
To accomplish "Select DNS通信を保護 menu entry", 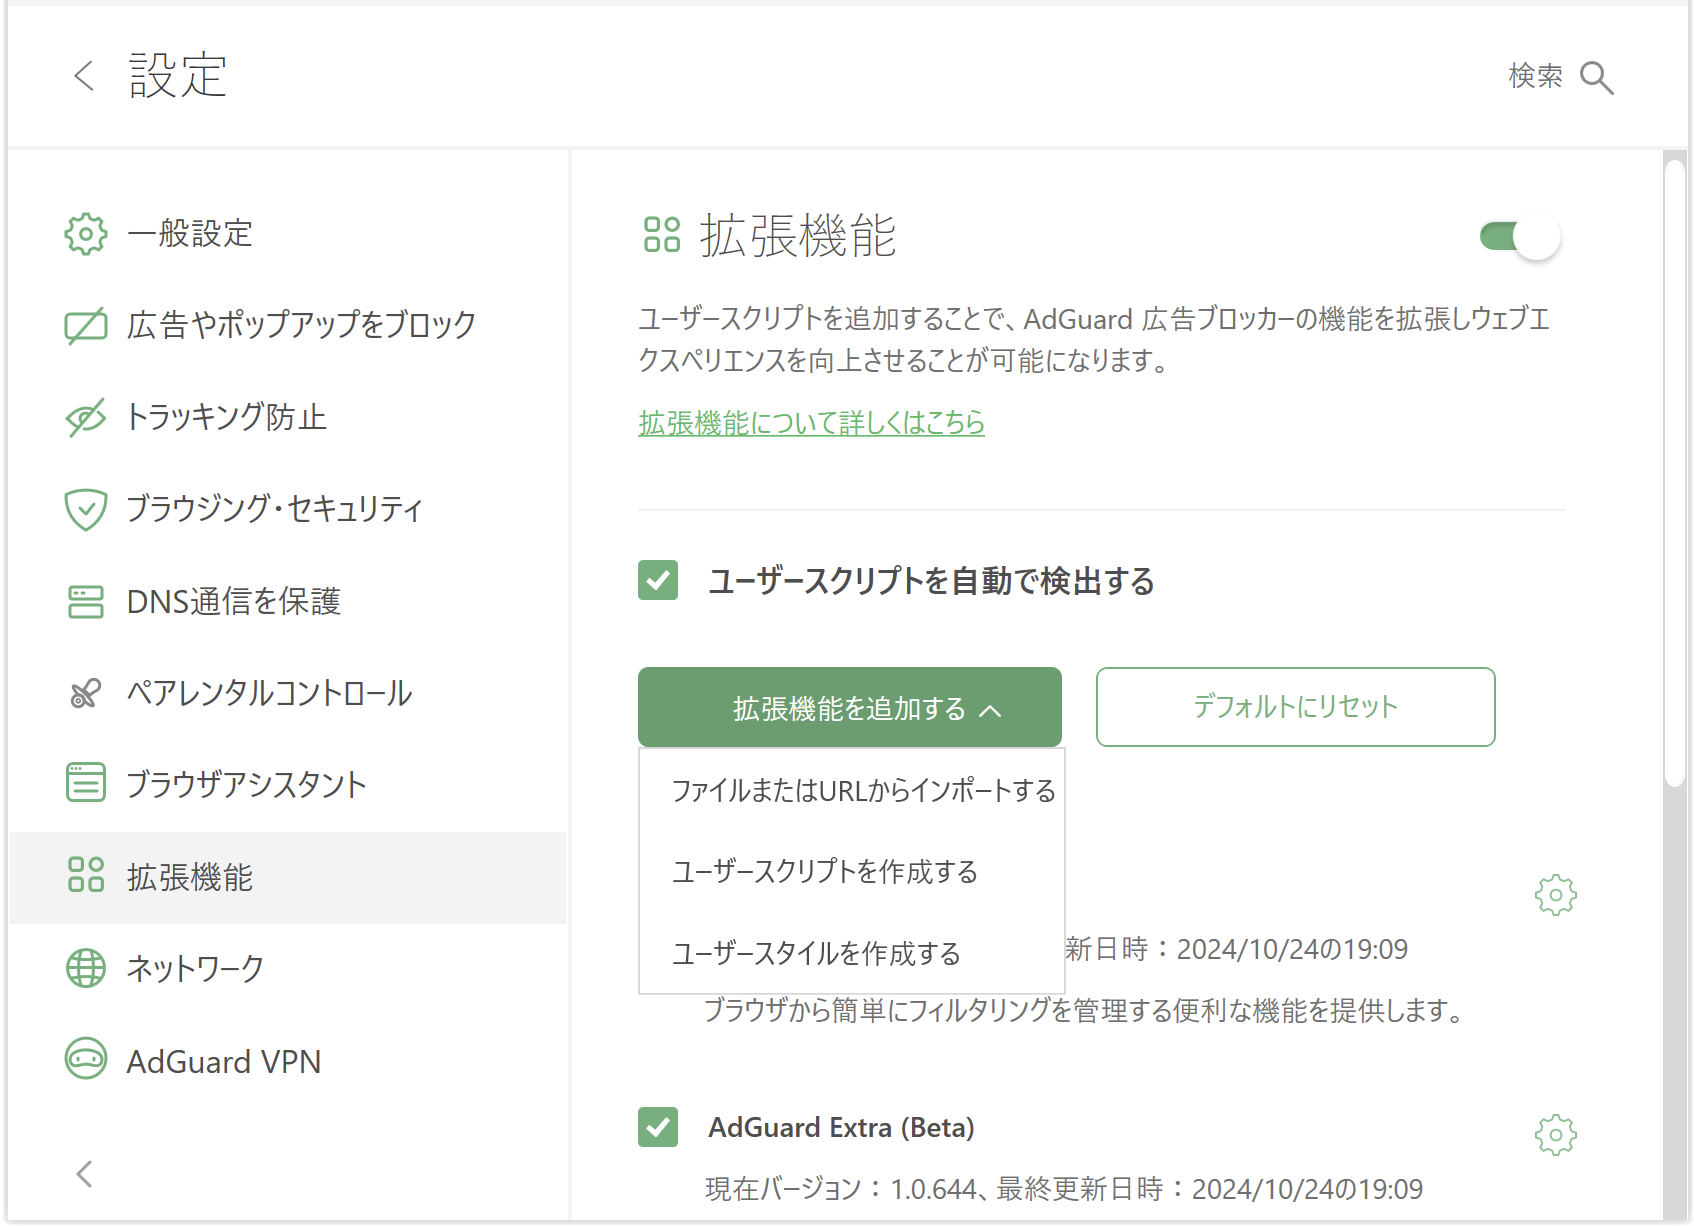I will click(x=288, y=601).
